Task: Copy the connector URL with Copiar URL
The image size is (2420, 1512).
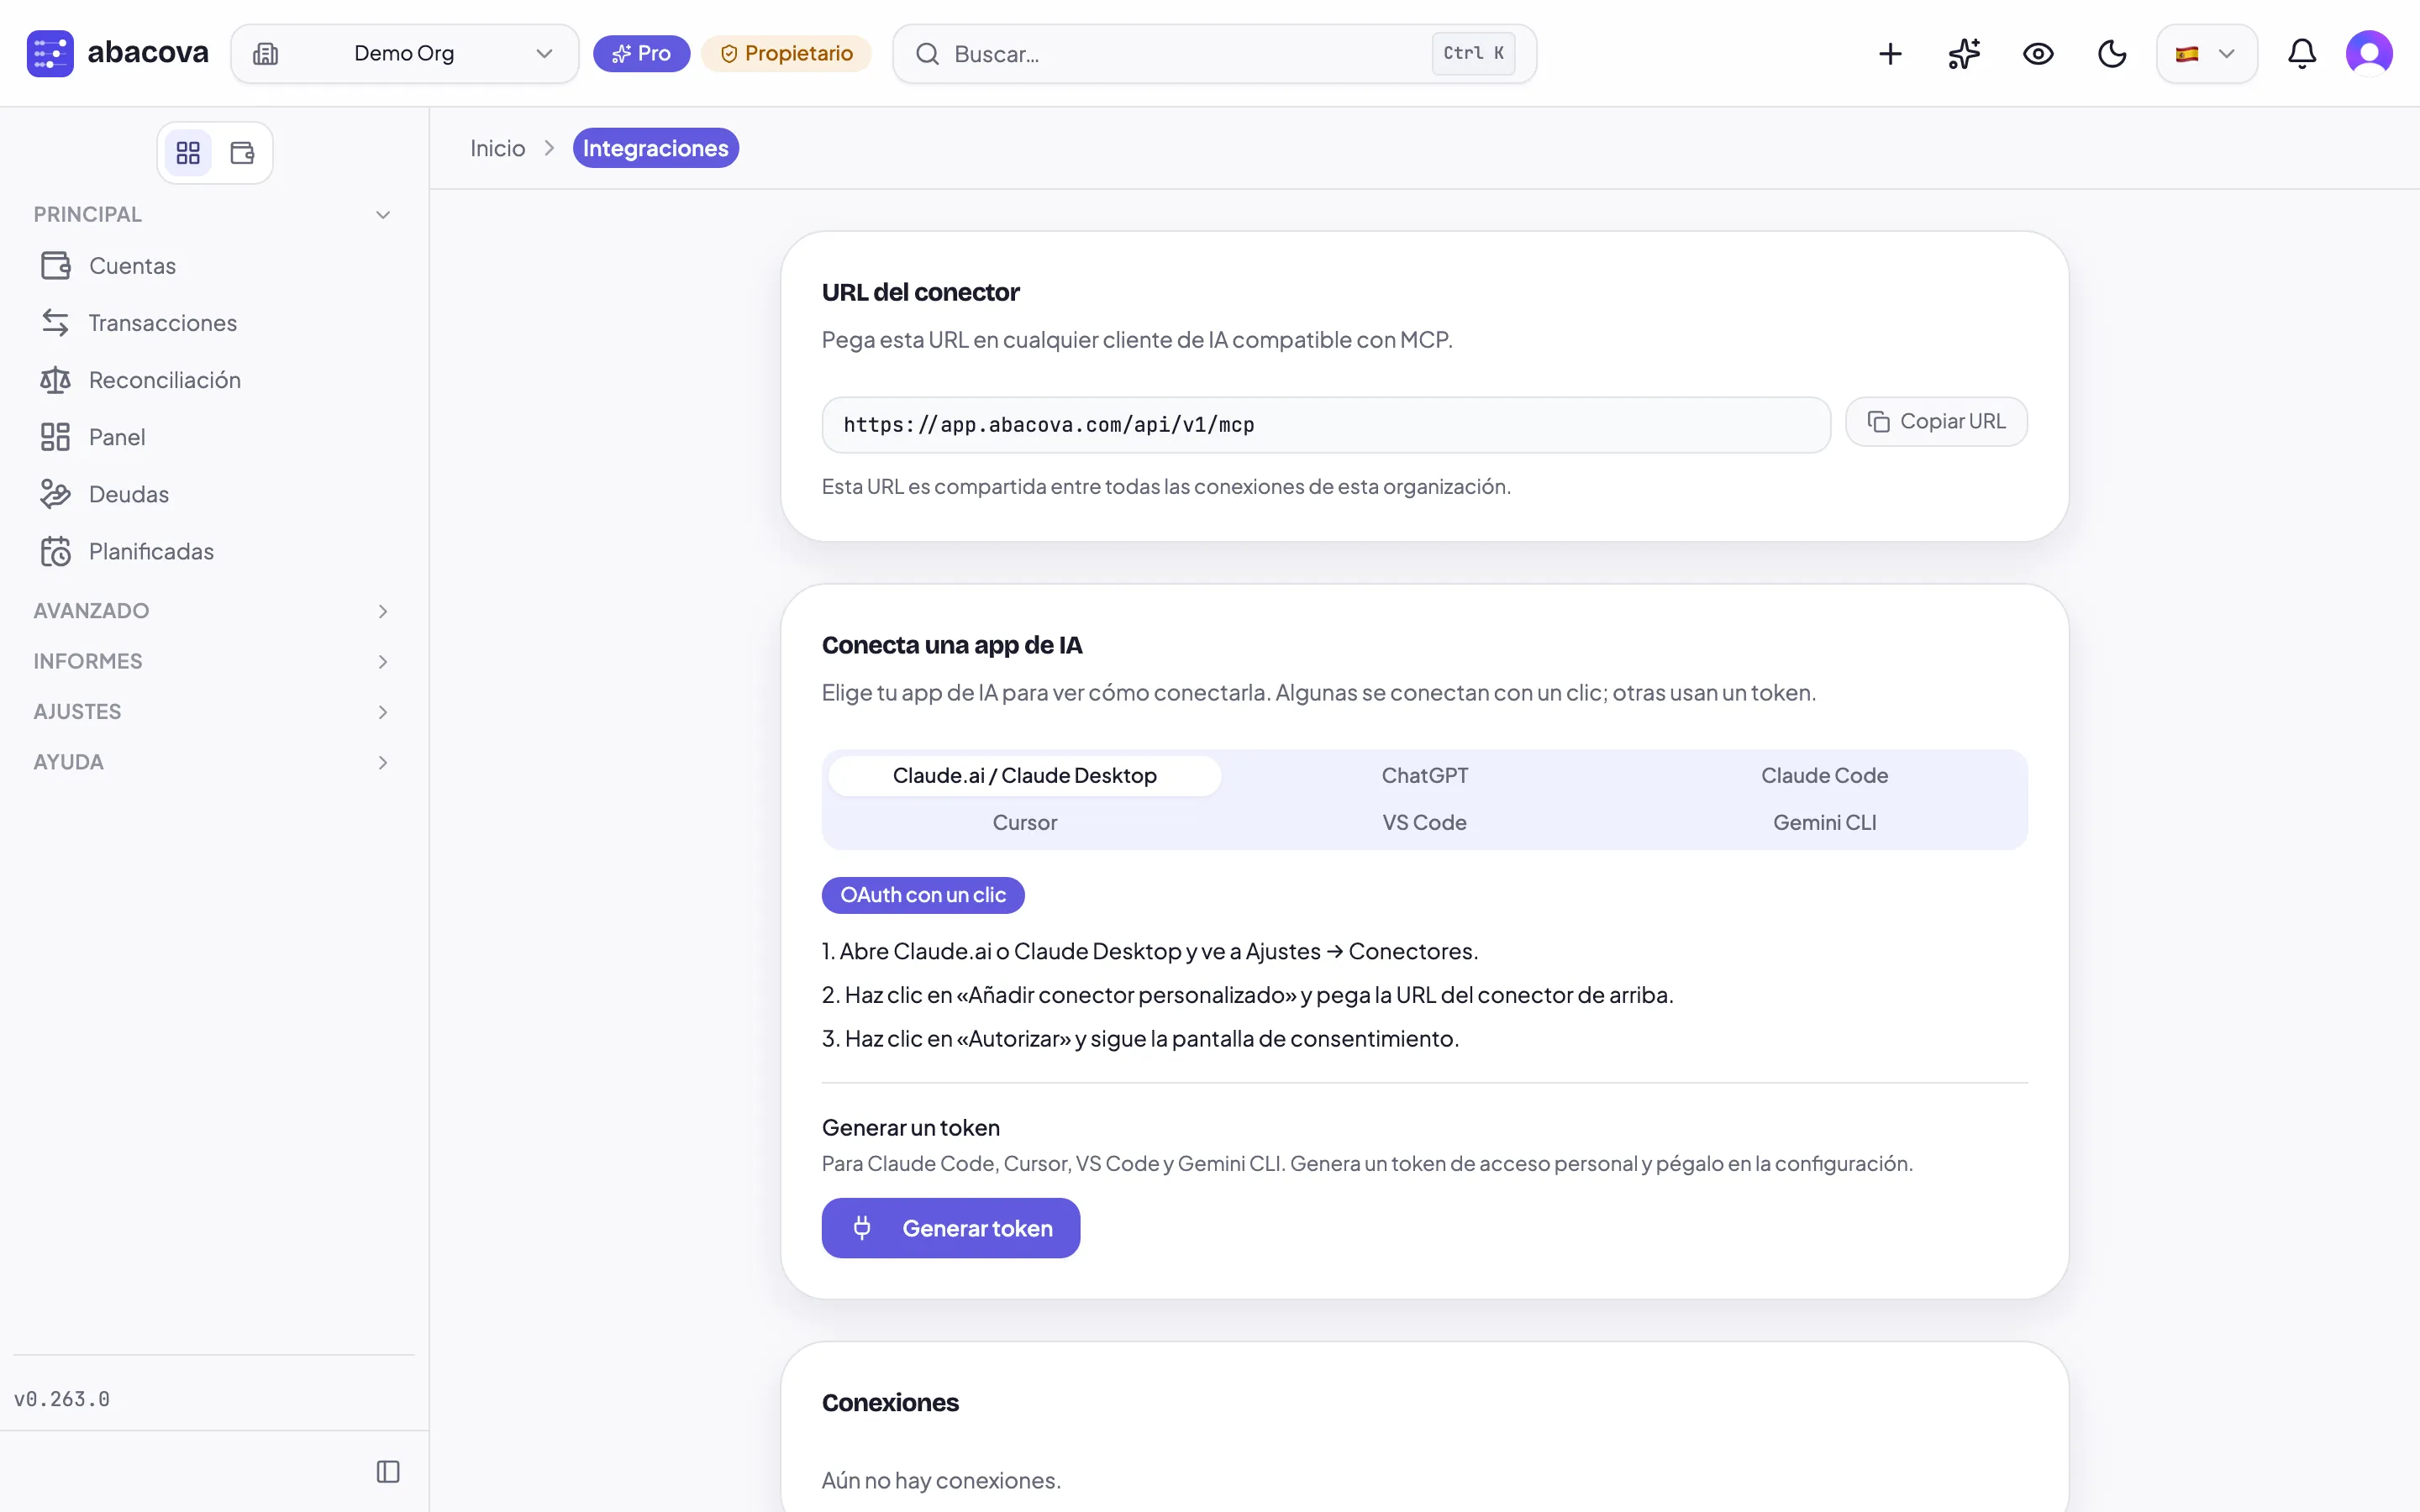Action: click(1936, 422)
